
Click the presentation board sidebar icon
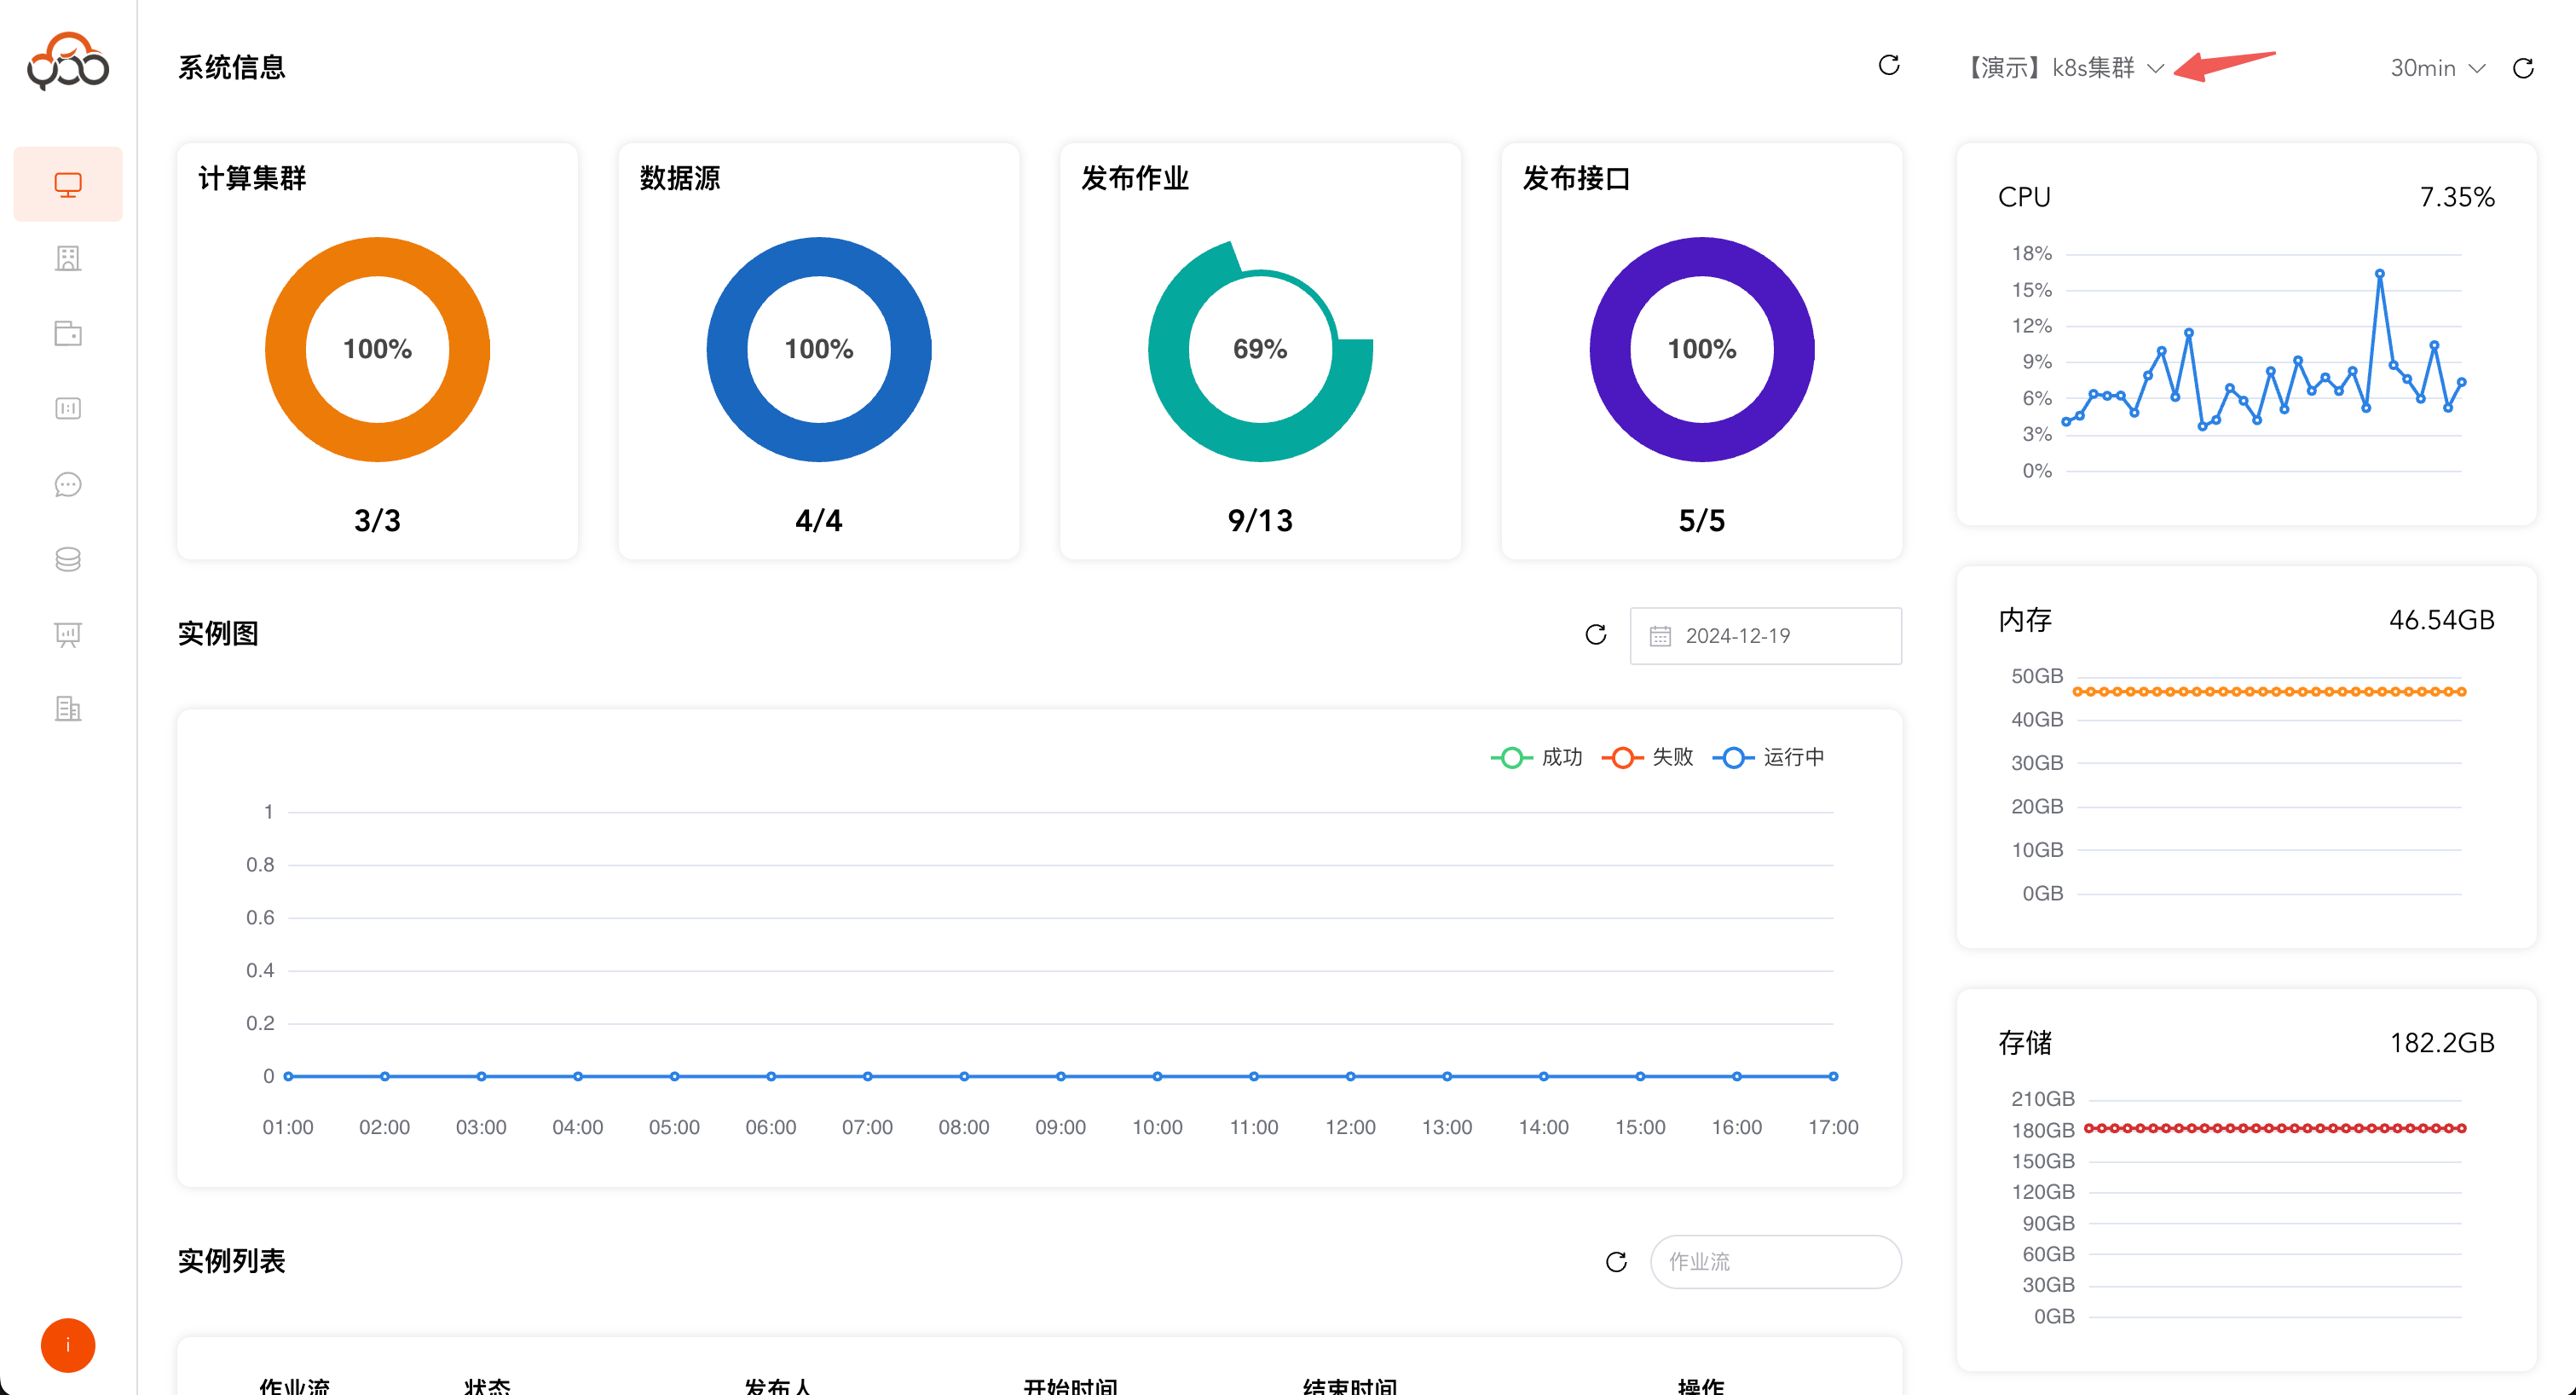68,634
